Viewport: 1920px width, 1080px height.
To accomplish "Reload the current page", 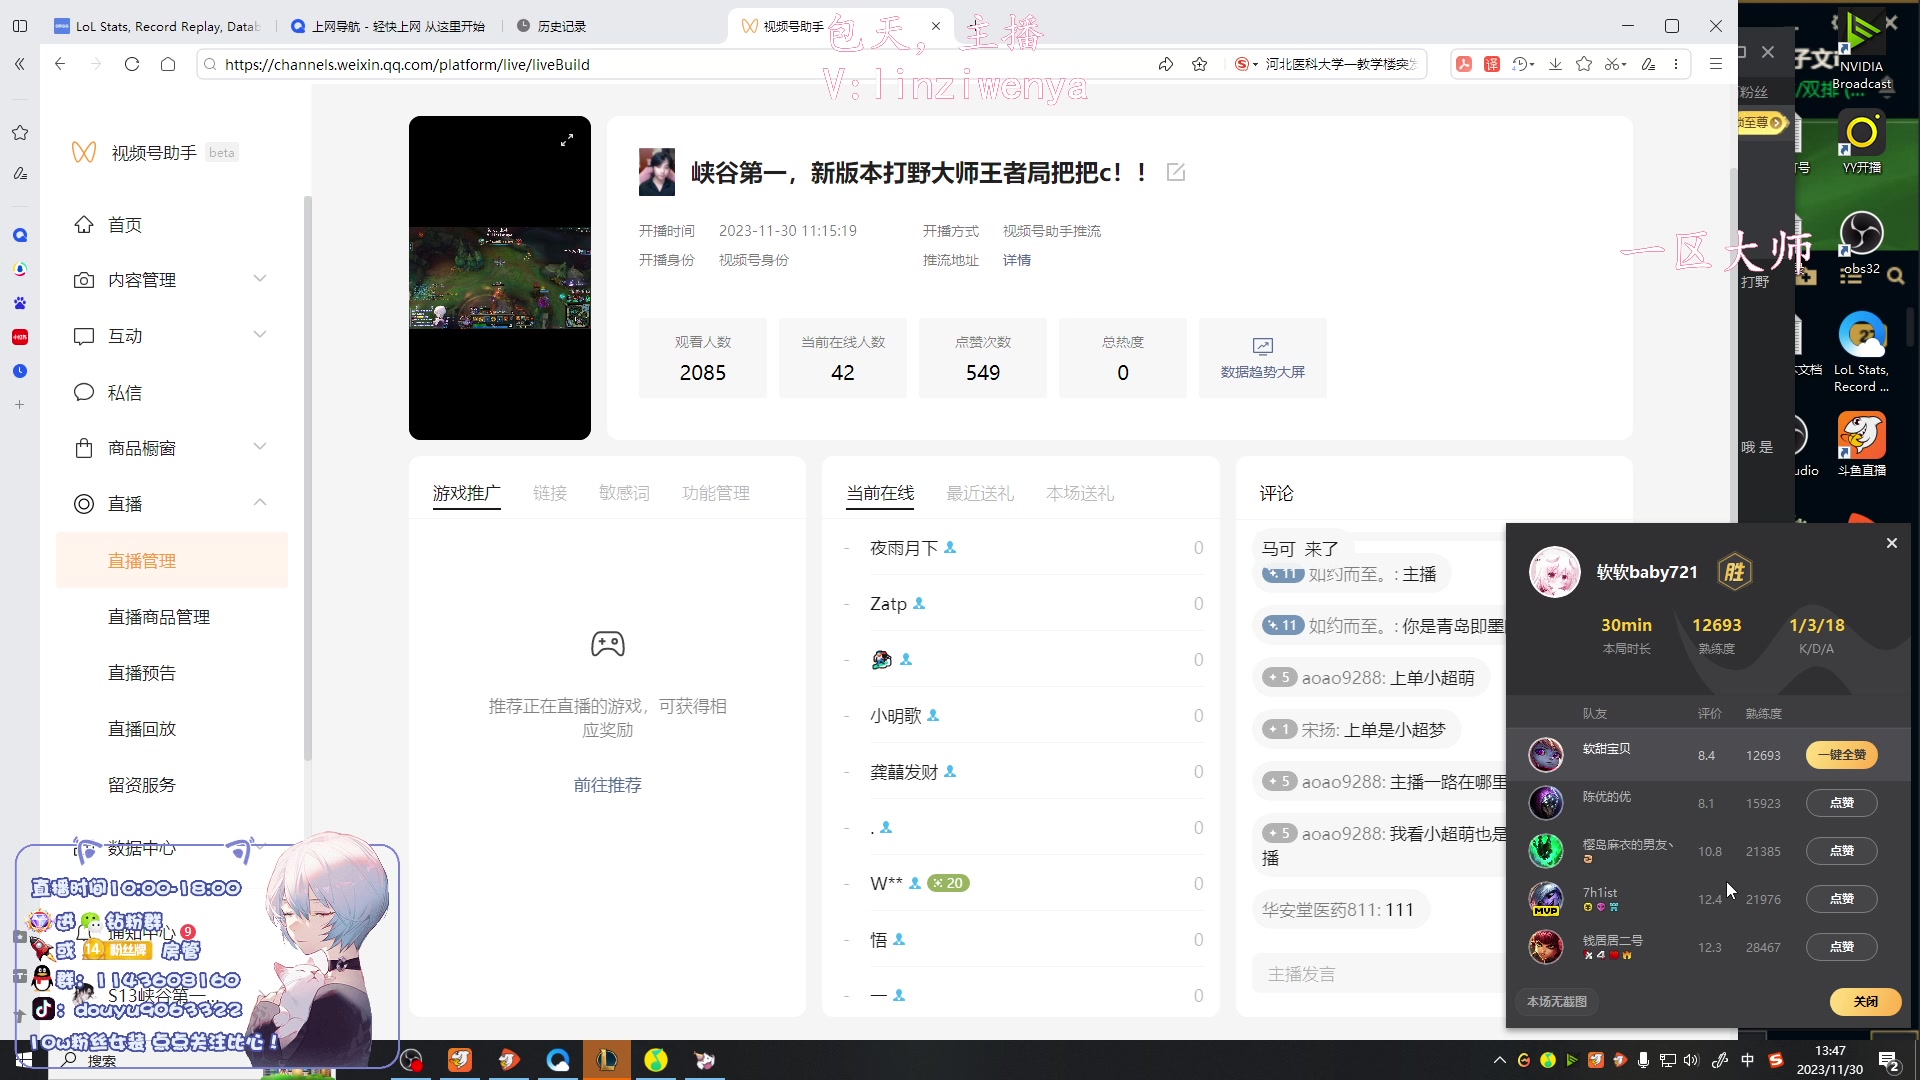I will (132, 64).
